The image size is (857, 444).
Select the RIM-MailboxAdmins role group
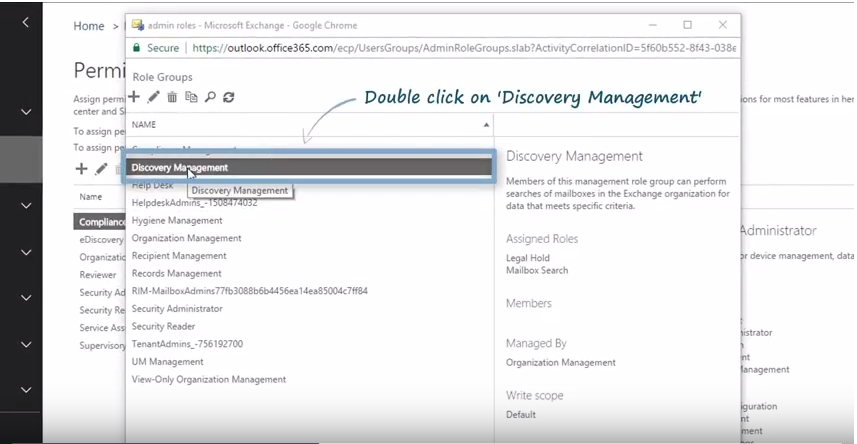(x=250, y=290)
